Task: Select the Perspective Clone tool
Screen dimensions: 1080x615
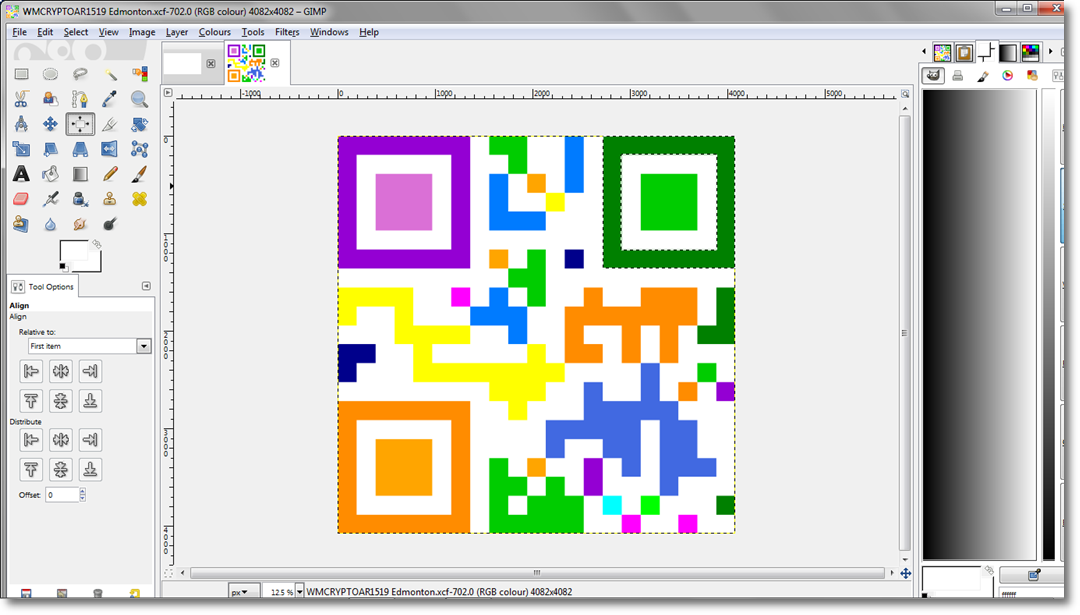Action: point(21,225)
